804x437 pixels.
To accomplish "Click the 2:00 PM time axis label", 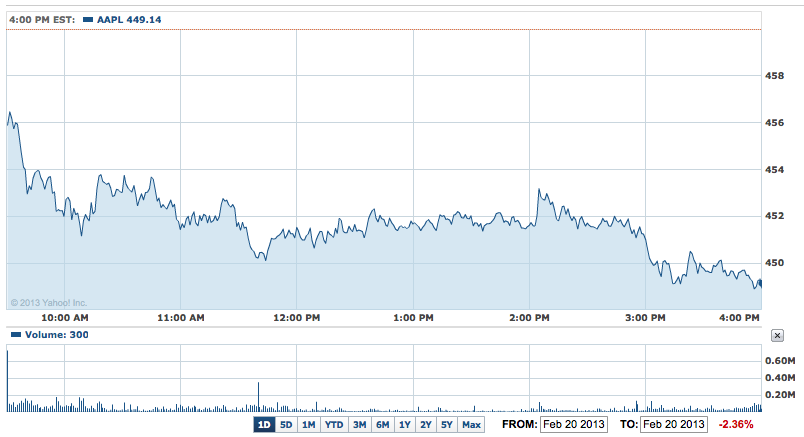I will pyautogui.click(x=529, y=318).
